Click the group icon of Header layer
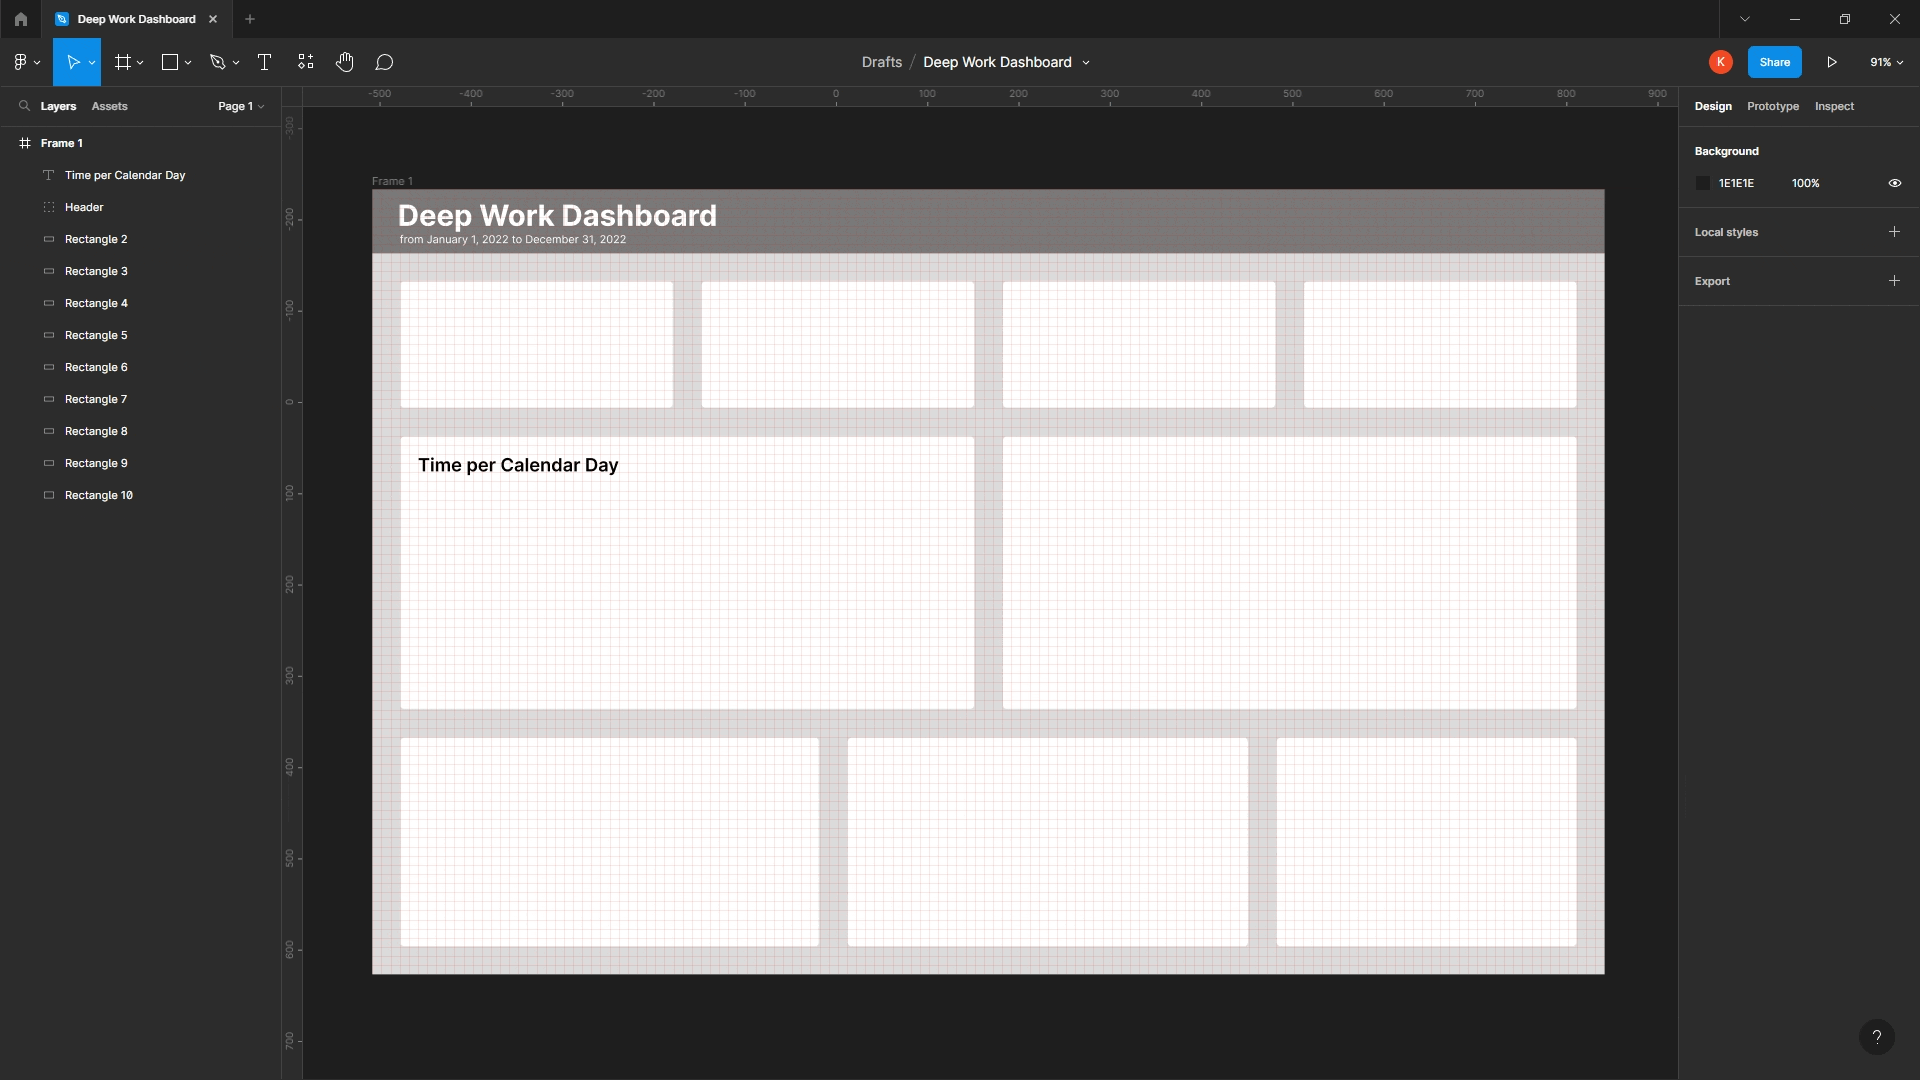 [x=48, y=207]
